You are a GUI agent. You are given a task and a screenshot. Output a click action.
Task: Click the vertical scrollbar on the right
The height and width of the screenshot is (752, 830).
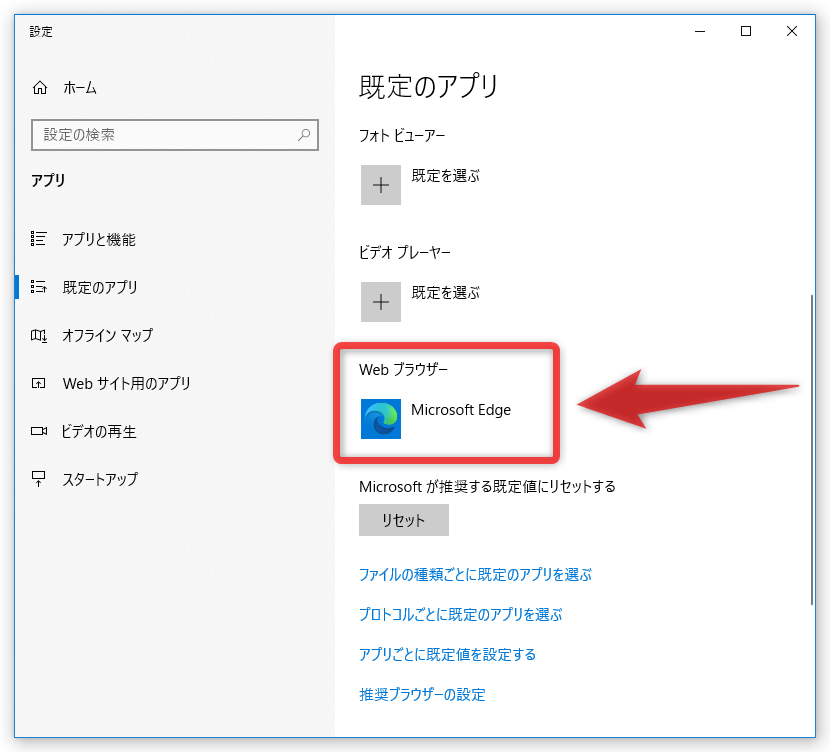tap(811, 450)
